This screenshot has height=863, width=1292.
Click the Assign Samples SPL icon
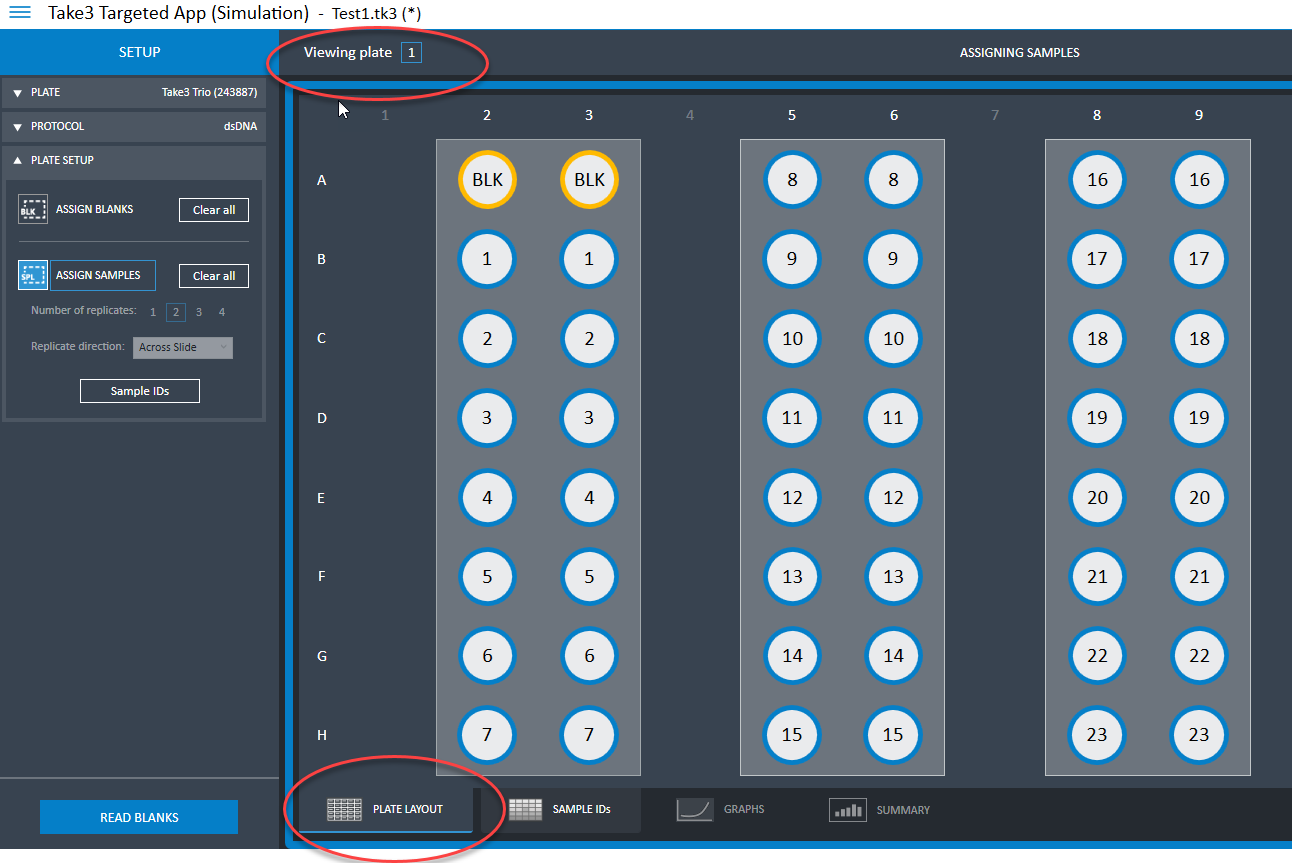click(x=33, y=275)
